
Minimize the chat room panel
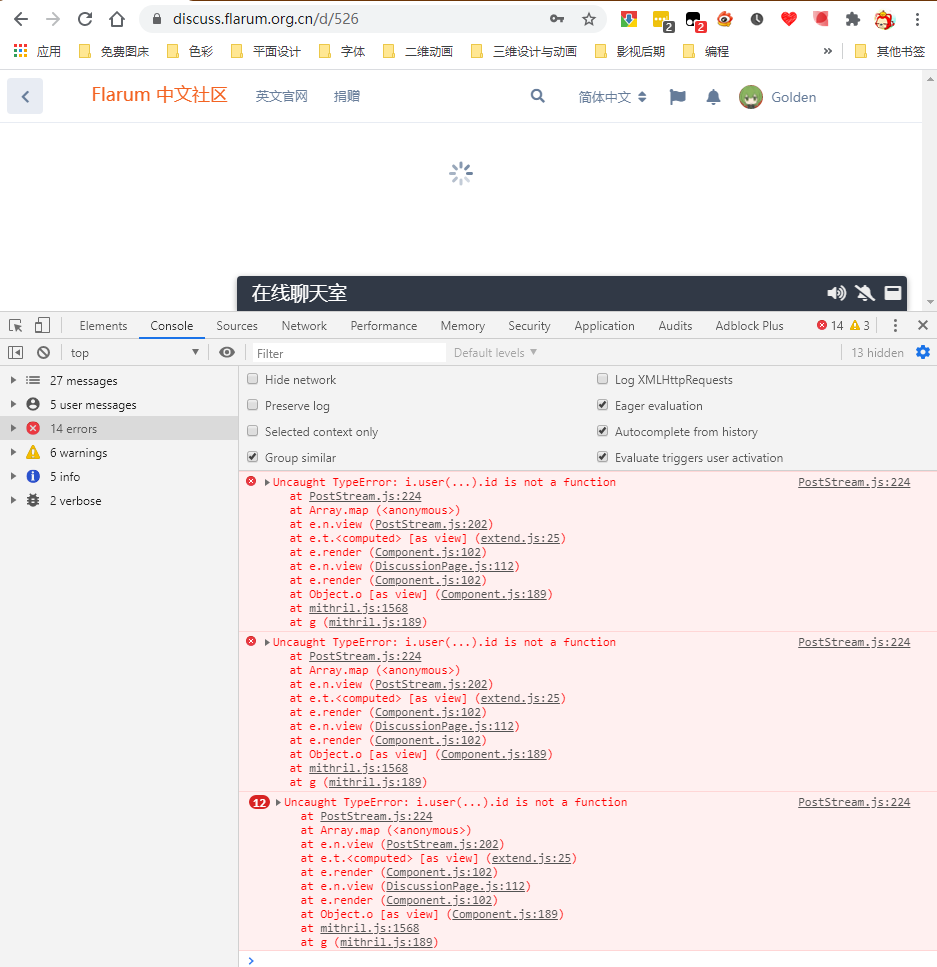(x=893, y=293)
